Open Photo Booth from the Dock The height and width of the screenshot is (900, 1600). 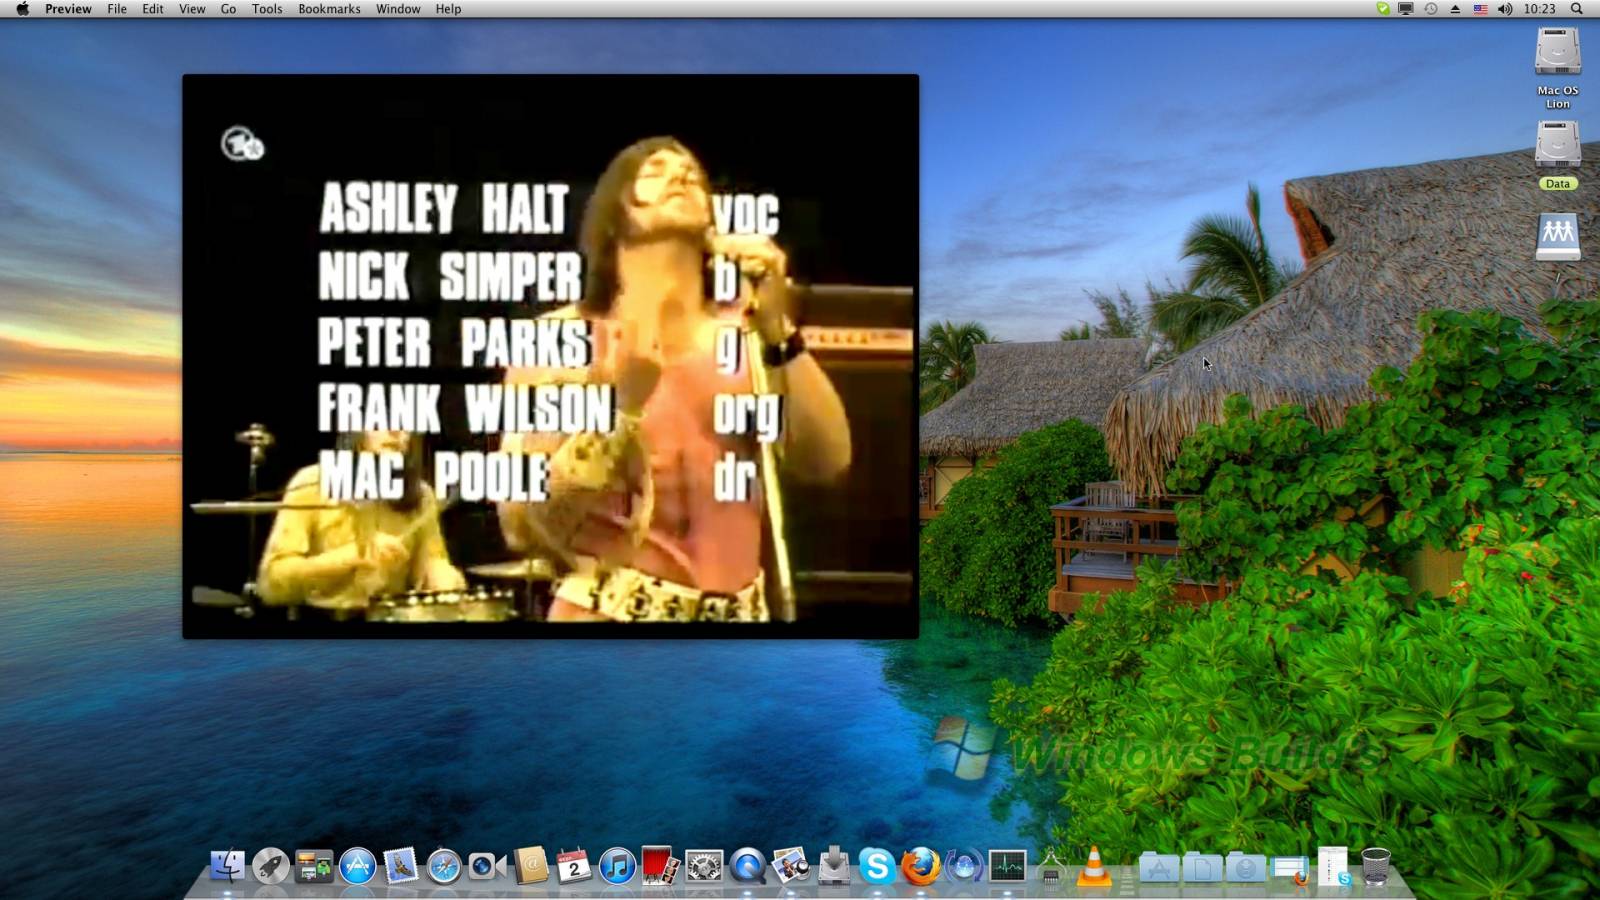pyautogui.click(x=660, y=866)
